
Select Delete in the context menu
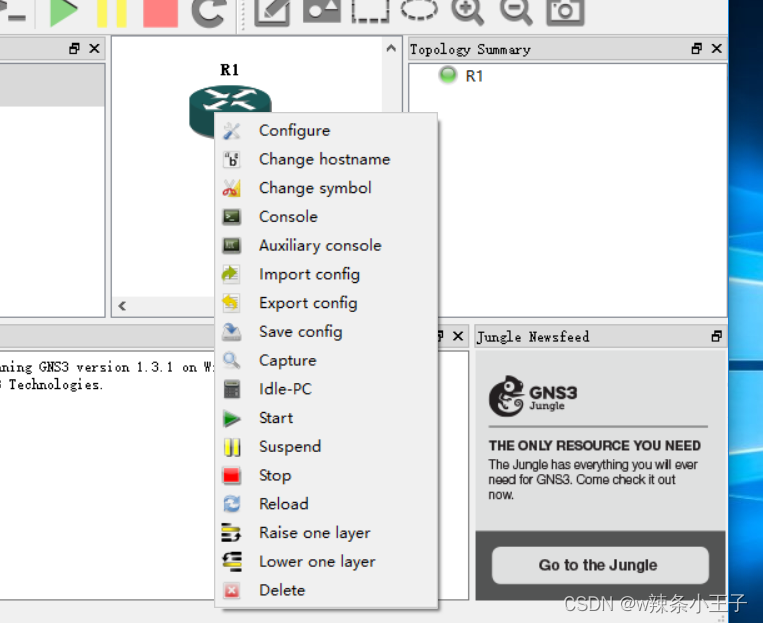pyautogui.click(x=326, y=590)
